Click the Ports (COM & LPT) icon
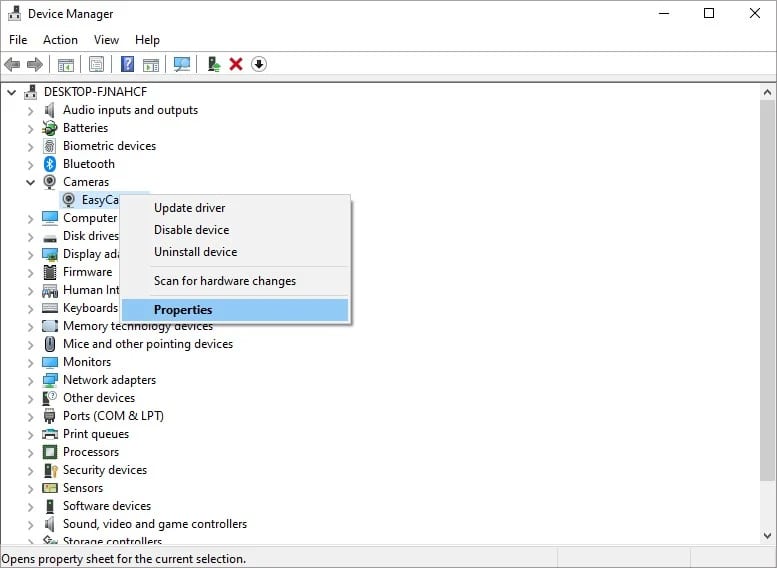The height and width of the screenshot is (568, 777). [x=50, y=416]
